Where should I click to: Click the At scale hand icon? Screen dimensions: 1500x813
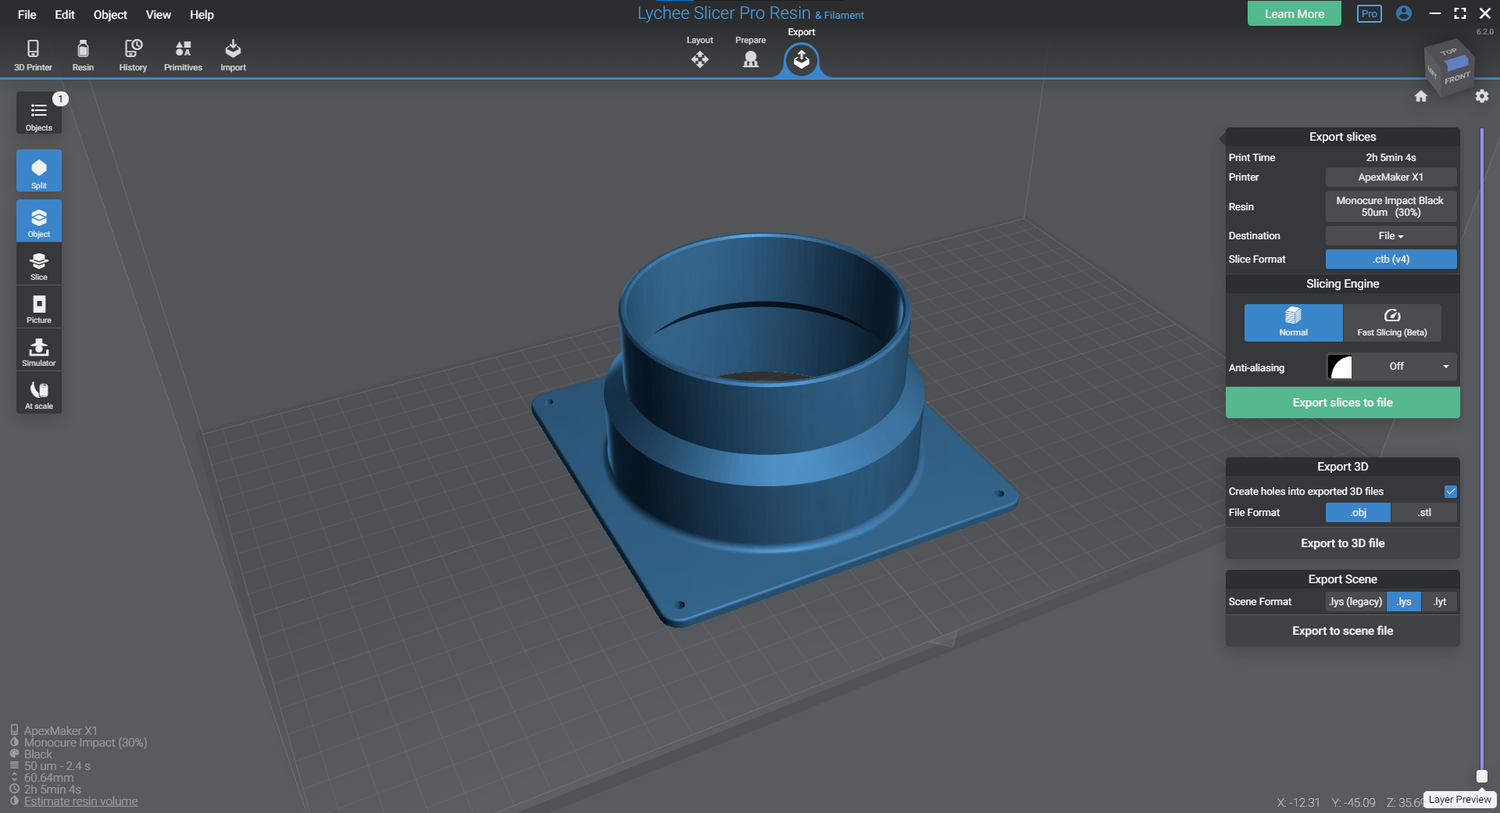click(39, 394)
